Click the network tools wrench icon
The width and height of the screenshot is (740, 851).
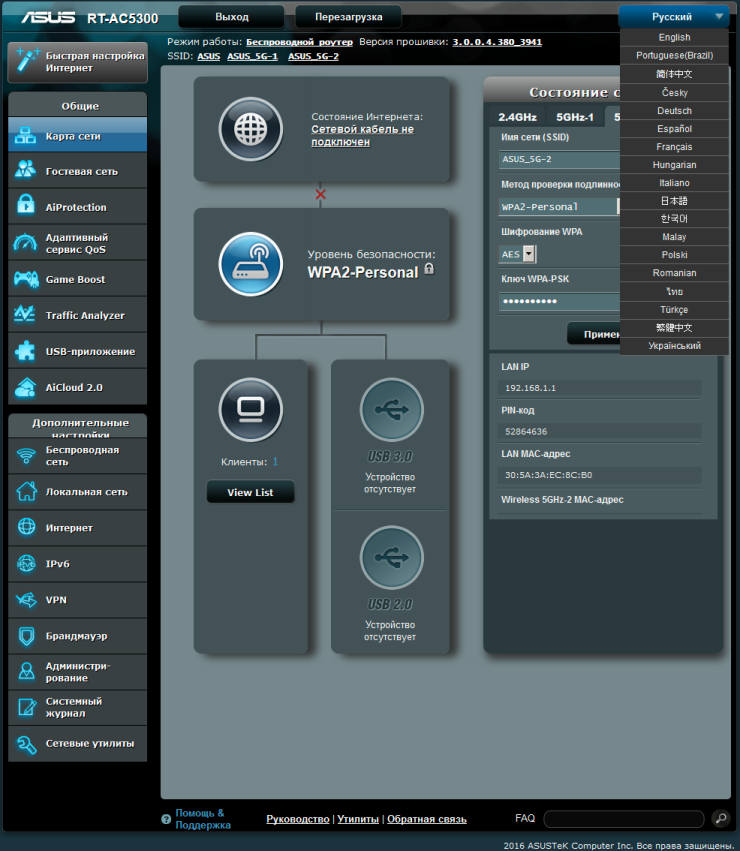tap(26, 744)
